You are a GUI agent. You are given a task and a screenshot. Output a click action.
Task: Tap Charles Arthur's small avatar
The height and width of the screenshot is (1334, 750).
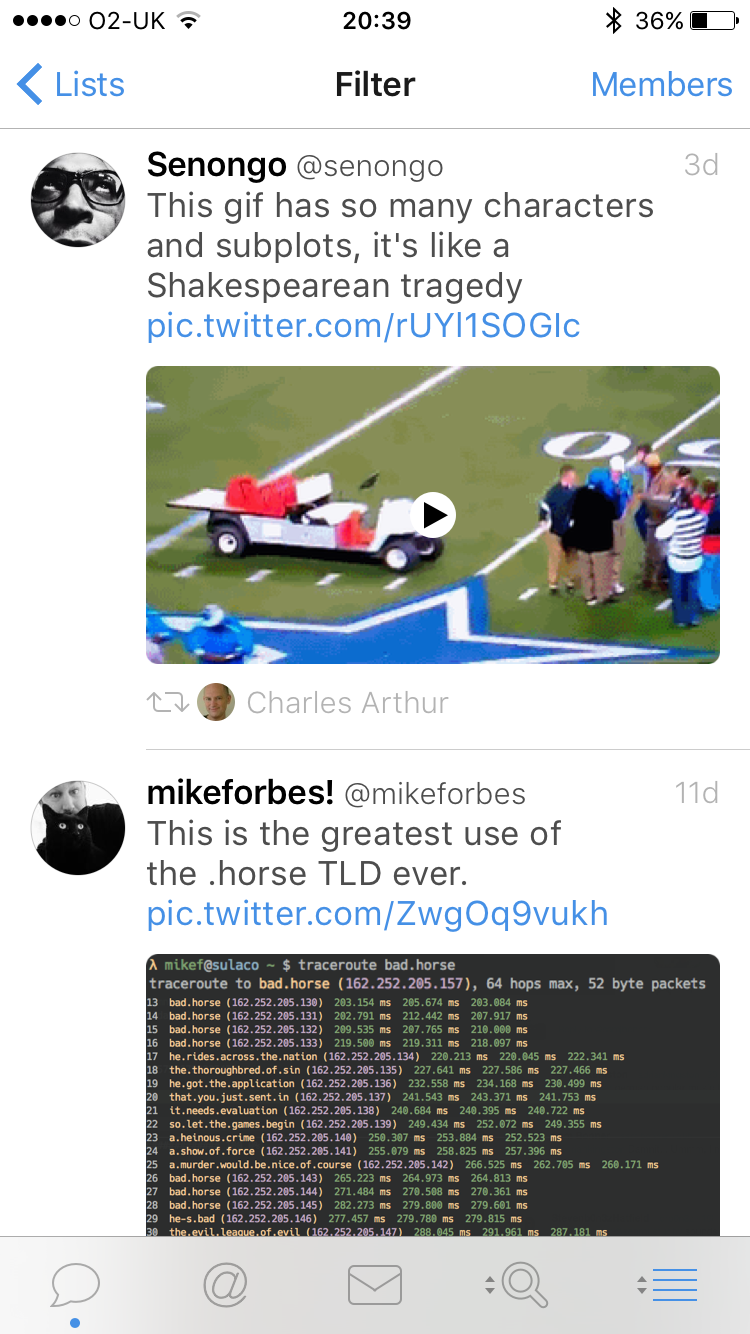click(x=216, y=702)
